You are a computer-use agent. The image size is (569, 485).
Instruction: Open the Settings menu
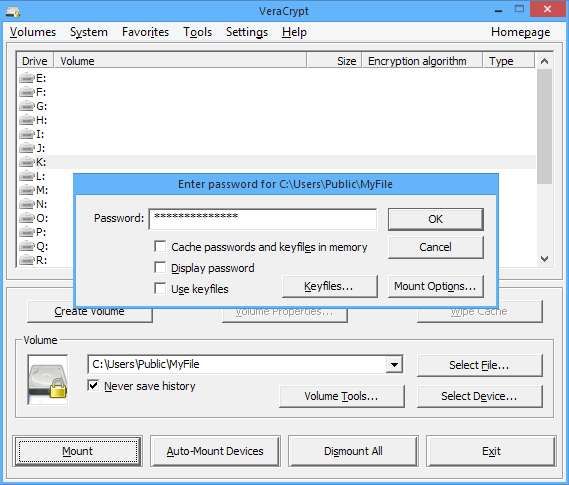pos(247,32)
